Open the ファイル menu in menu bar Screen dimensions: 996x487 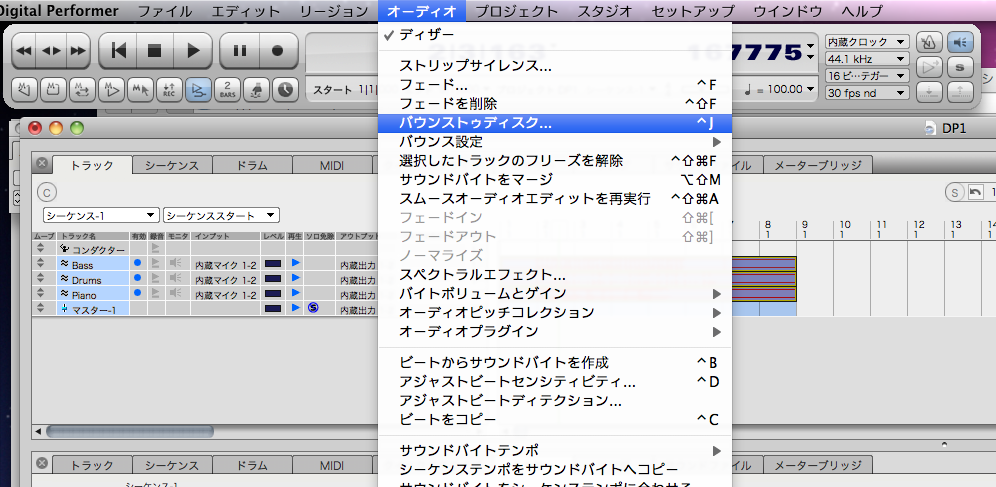click(165, 11)
